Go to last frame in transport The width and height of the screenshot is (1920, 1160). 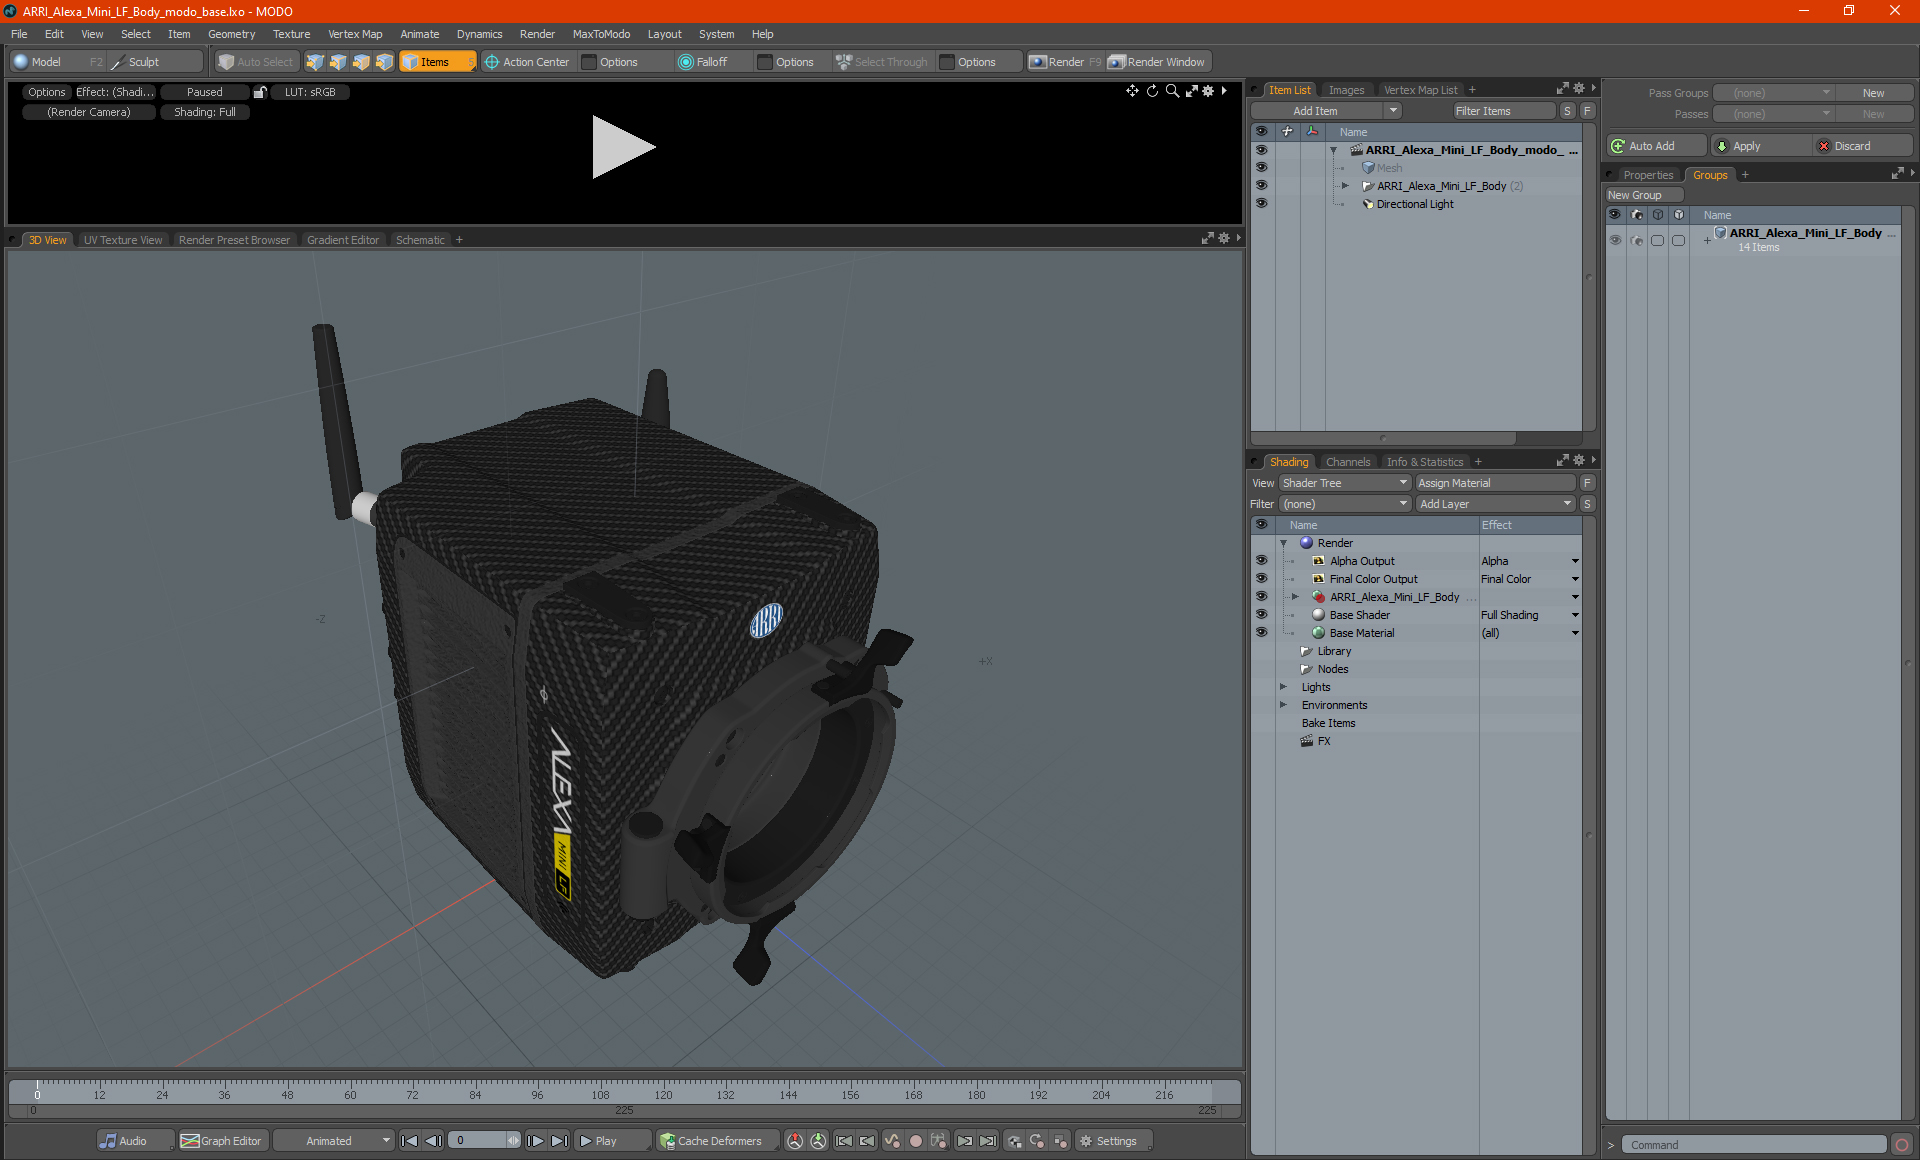(560, 1141)
